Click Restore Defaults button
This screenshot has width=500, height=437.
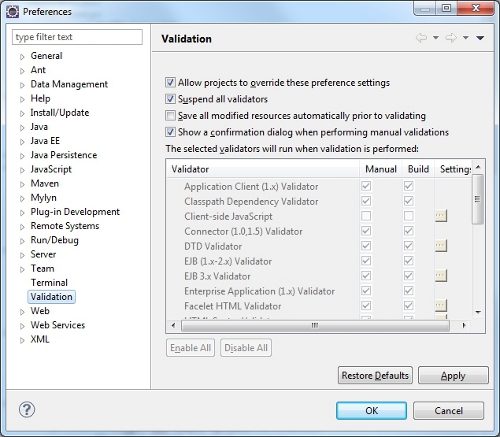(375, 375)
